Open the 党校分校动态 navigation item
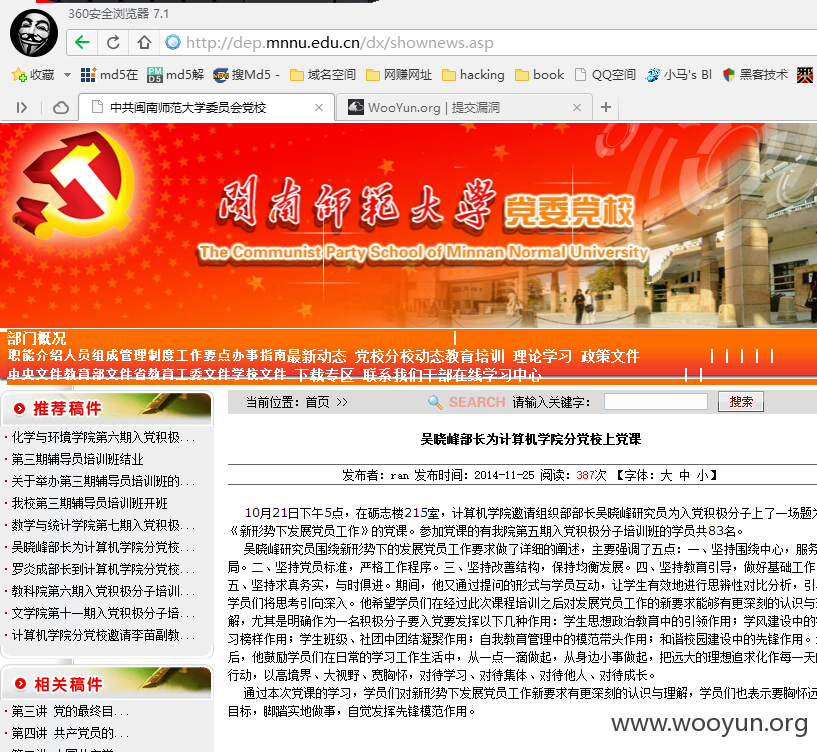Viewport: 817px width, 752px height. (x=399, y=356)
